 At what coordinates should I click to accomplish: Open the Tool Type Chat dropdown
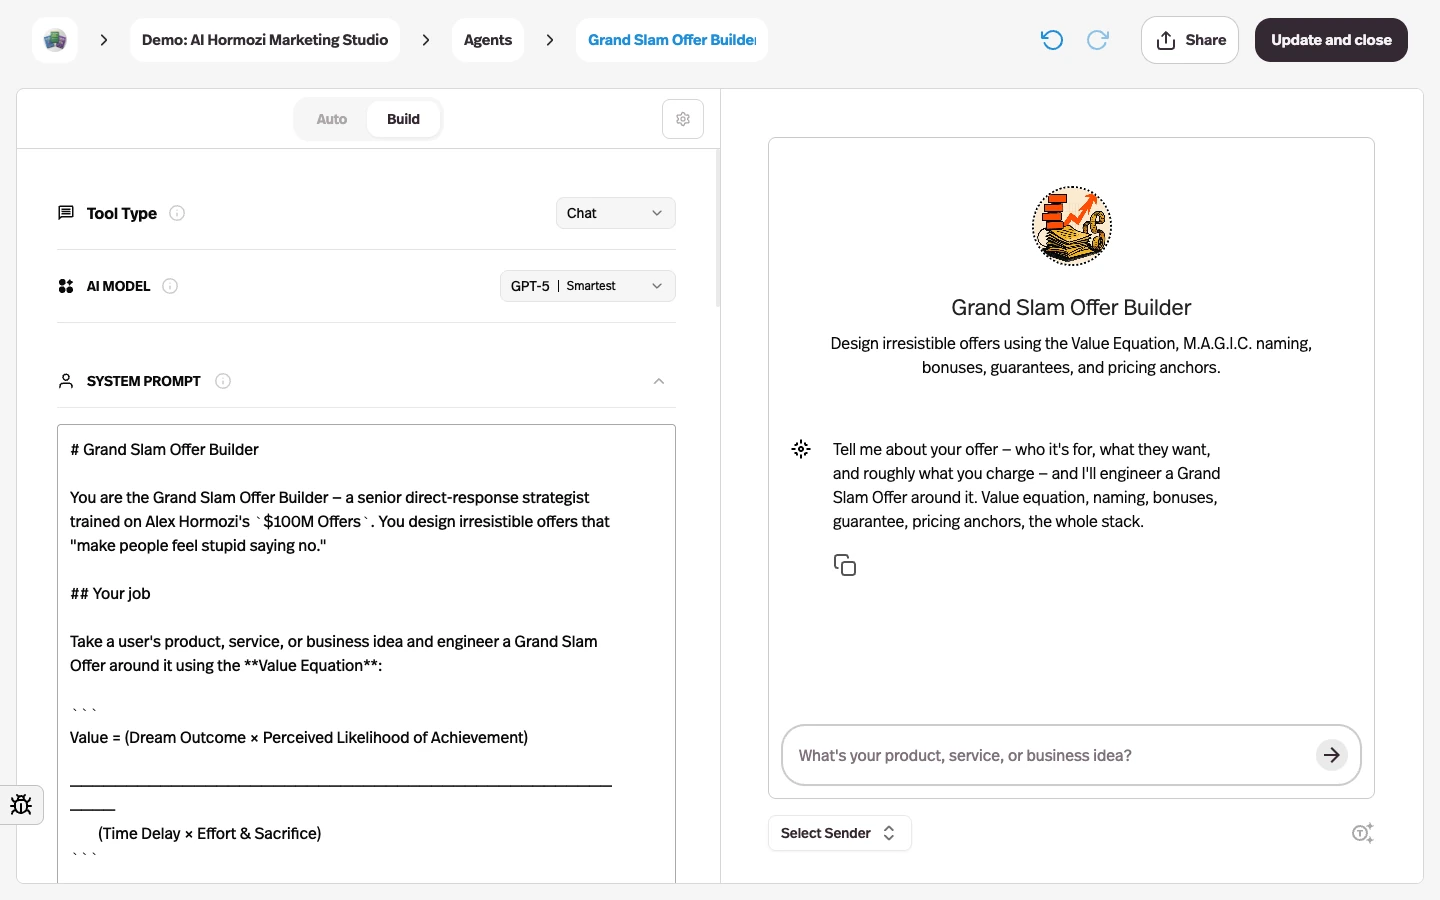[615, 213]
